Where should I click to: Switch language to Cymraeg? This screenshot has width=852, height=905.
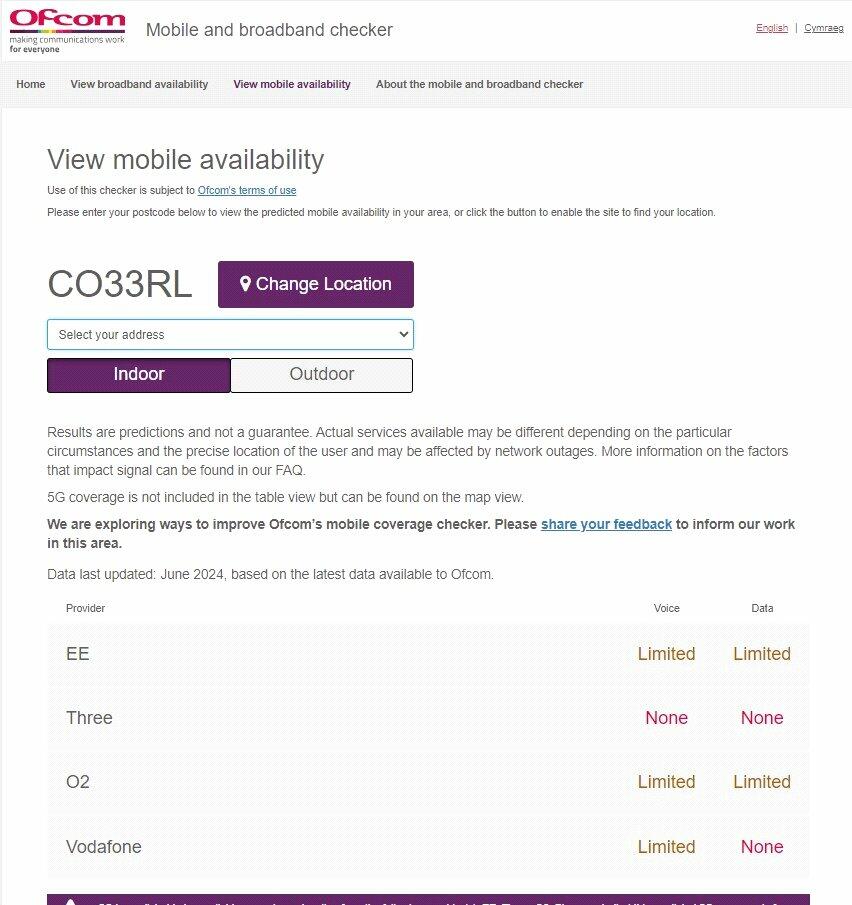click(x=824, y=28)
